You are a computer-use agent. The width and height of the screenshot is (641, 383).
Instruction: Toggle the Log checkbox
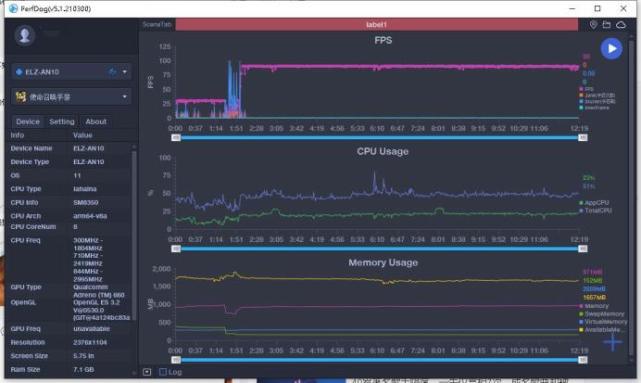163,372
